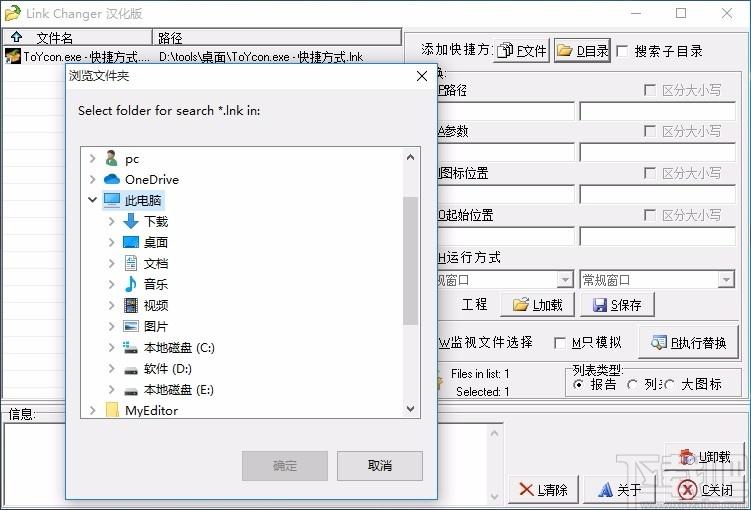751x510 pixels.
Task: Click folder tree scroll down arrow
Action: pyautogui.click(x=410, y=408)
